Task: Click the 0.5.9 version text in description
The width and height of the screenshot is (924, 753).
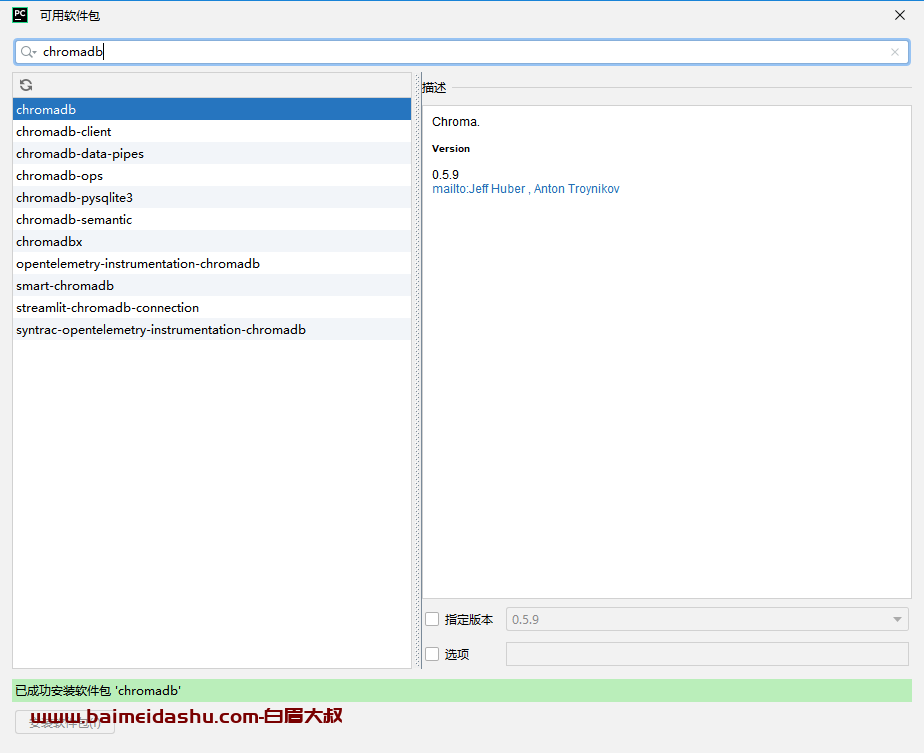Action: point(446,174)
